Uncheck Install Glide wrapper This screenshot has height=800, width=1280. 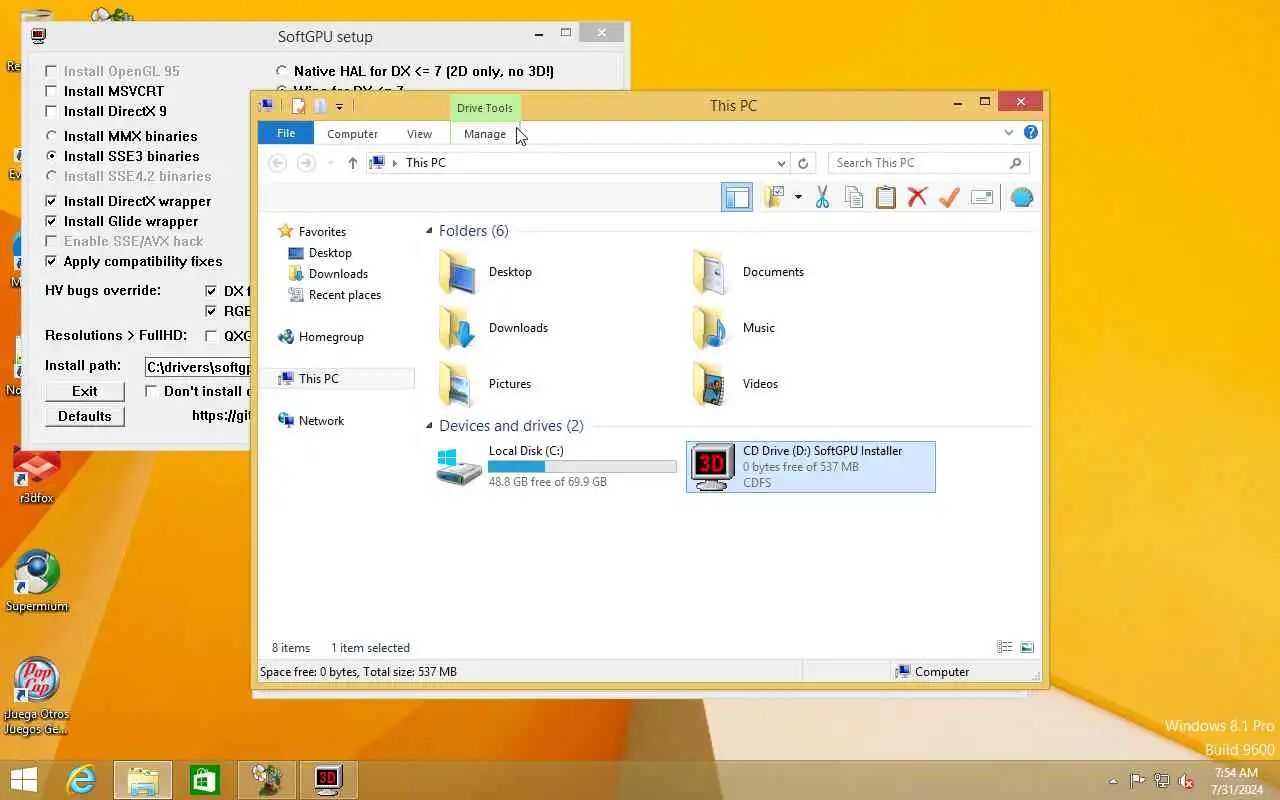tap(51, 221)
